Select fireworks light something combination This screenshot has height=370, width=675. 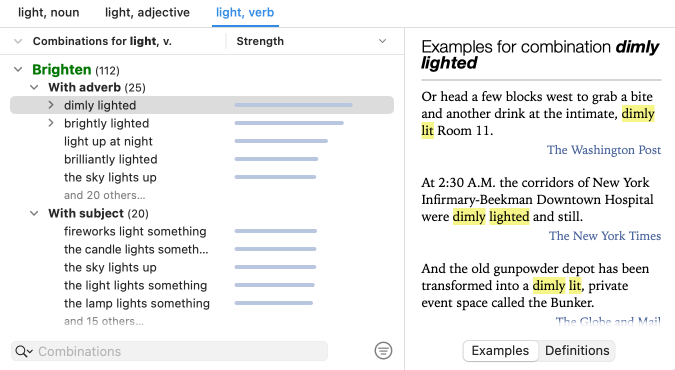pyautogui.click(x=135, y=231)
